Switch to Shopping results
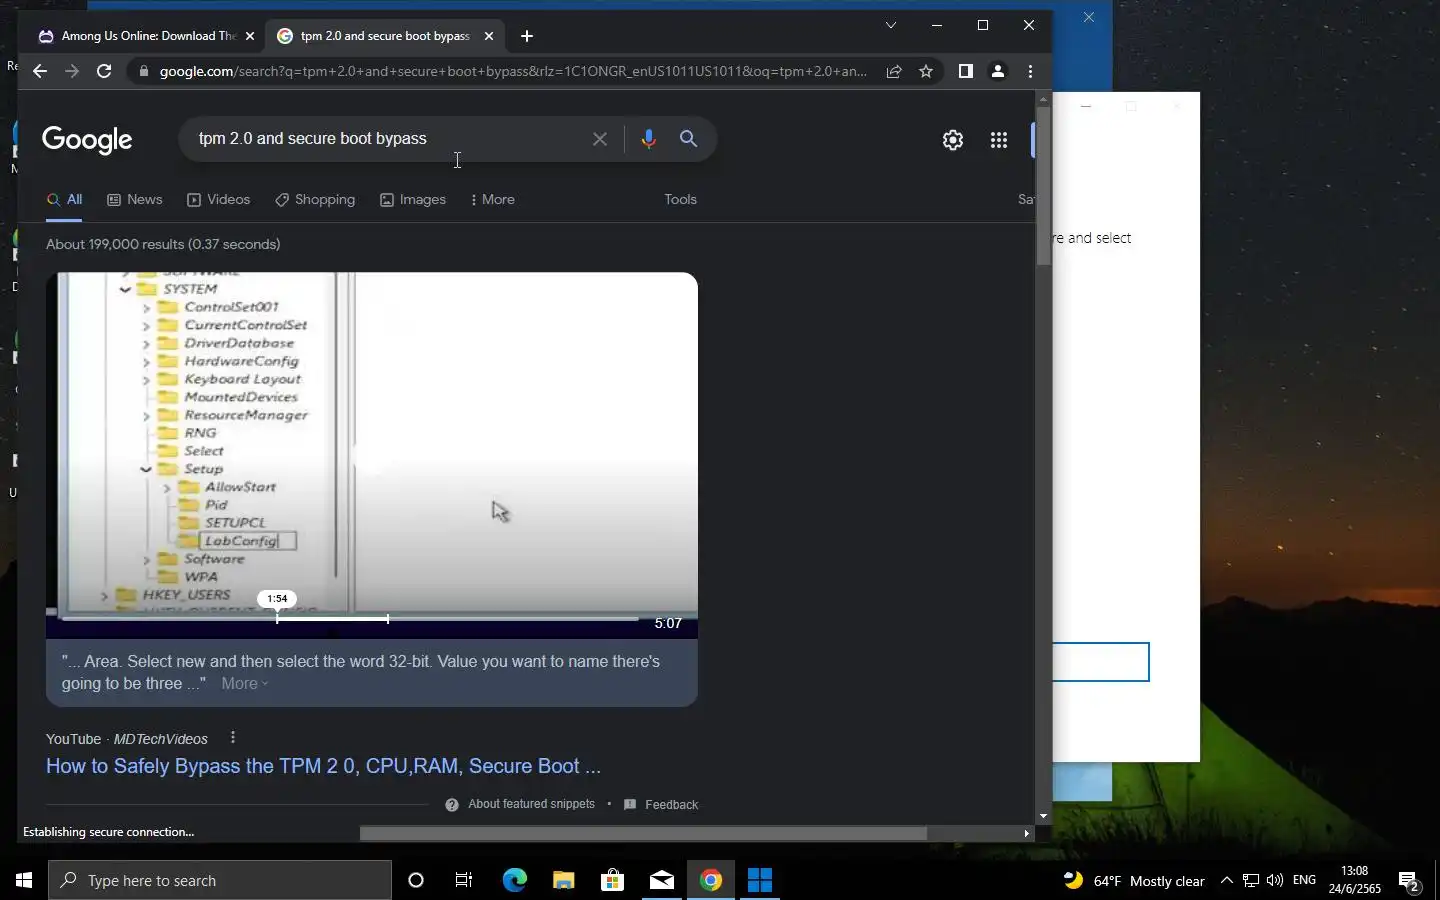1440x900 pixels. tap(315, 199)
